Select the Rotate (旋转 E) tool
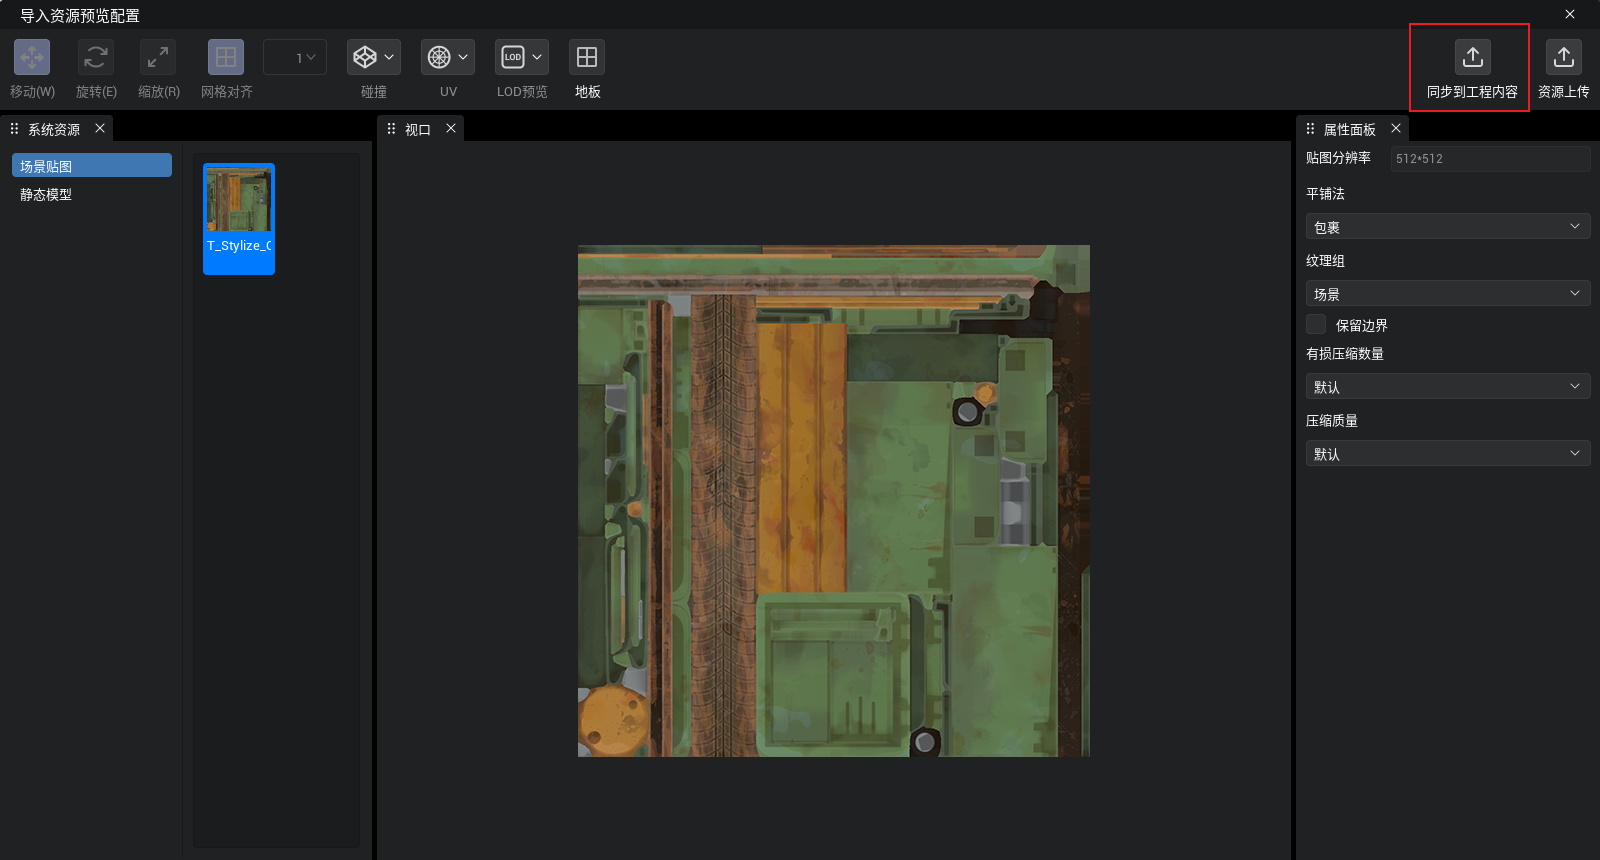This screenshot has width=1600, height=860. point(96,57)
